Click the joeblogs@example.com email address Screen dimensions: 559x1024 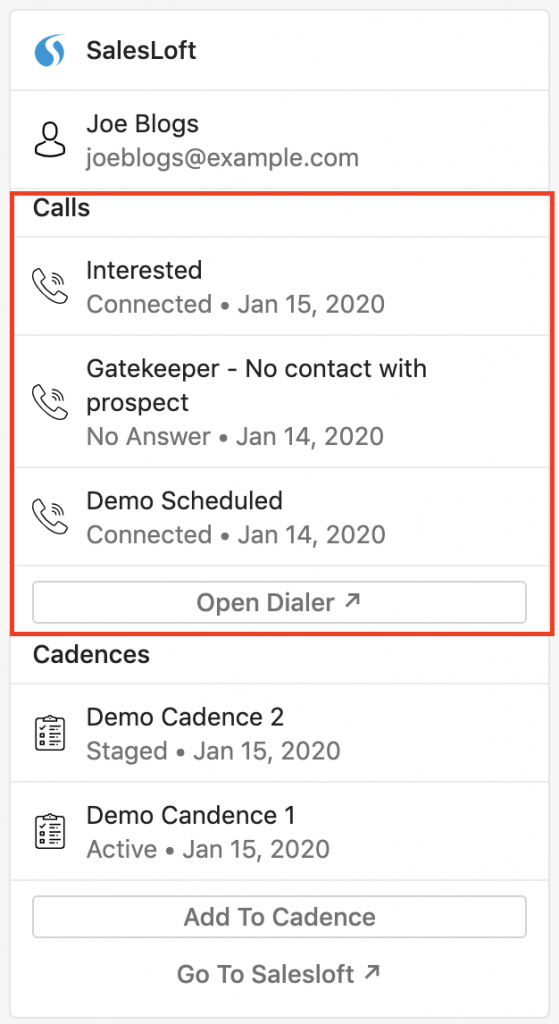(223, 158)
